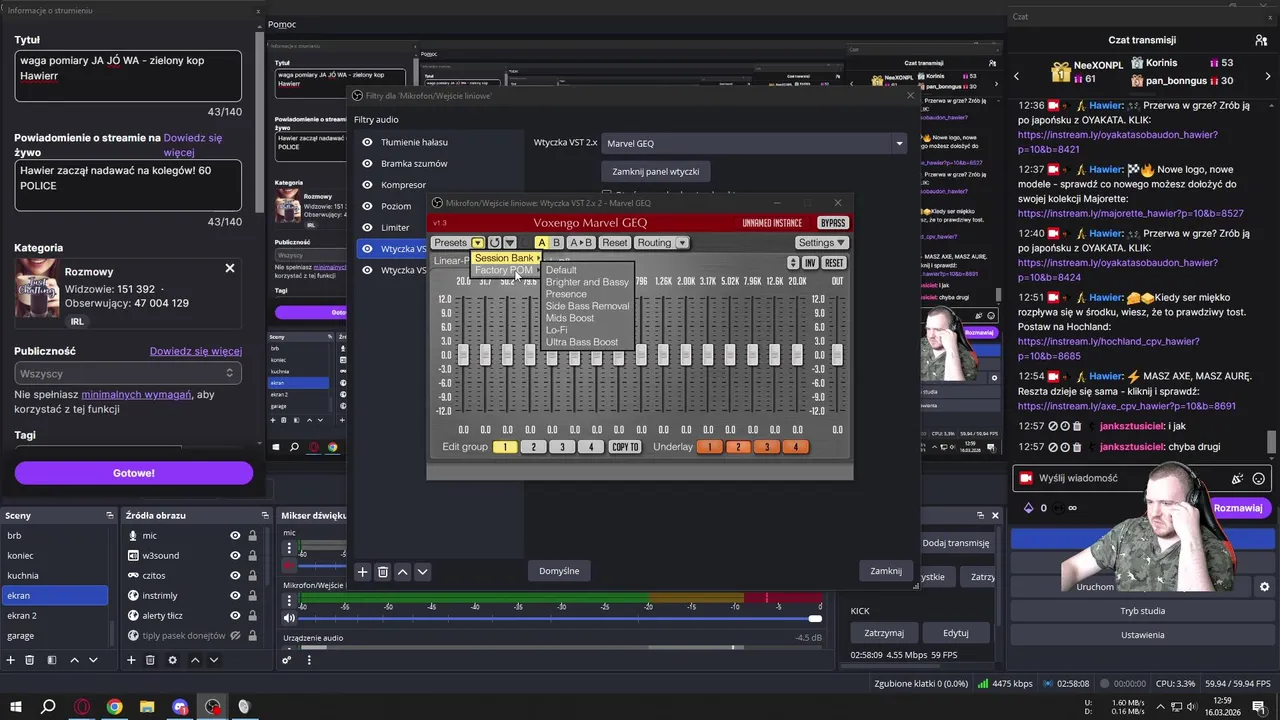Open the Presets dropdown arrow in Marvel GEQ

[x=478, y=243]
